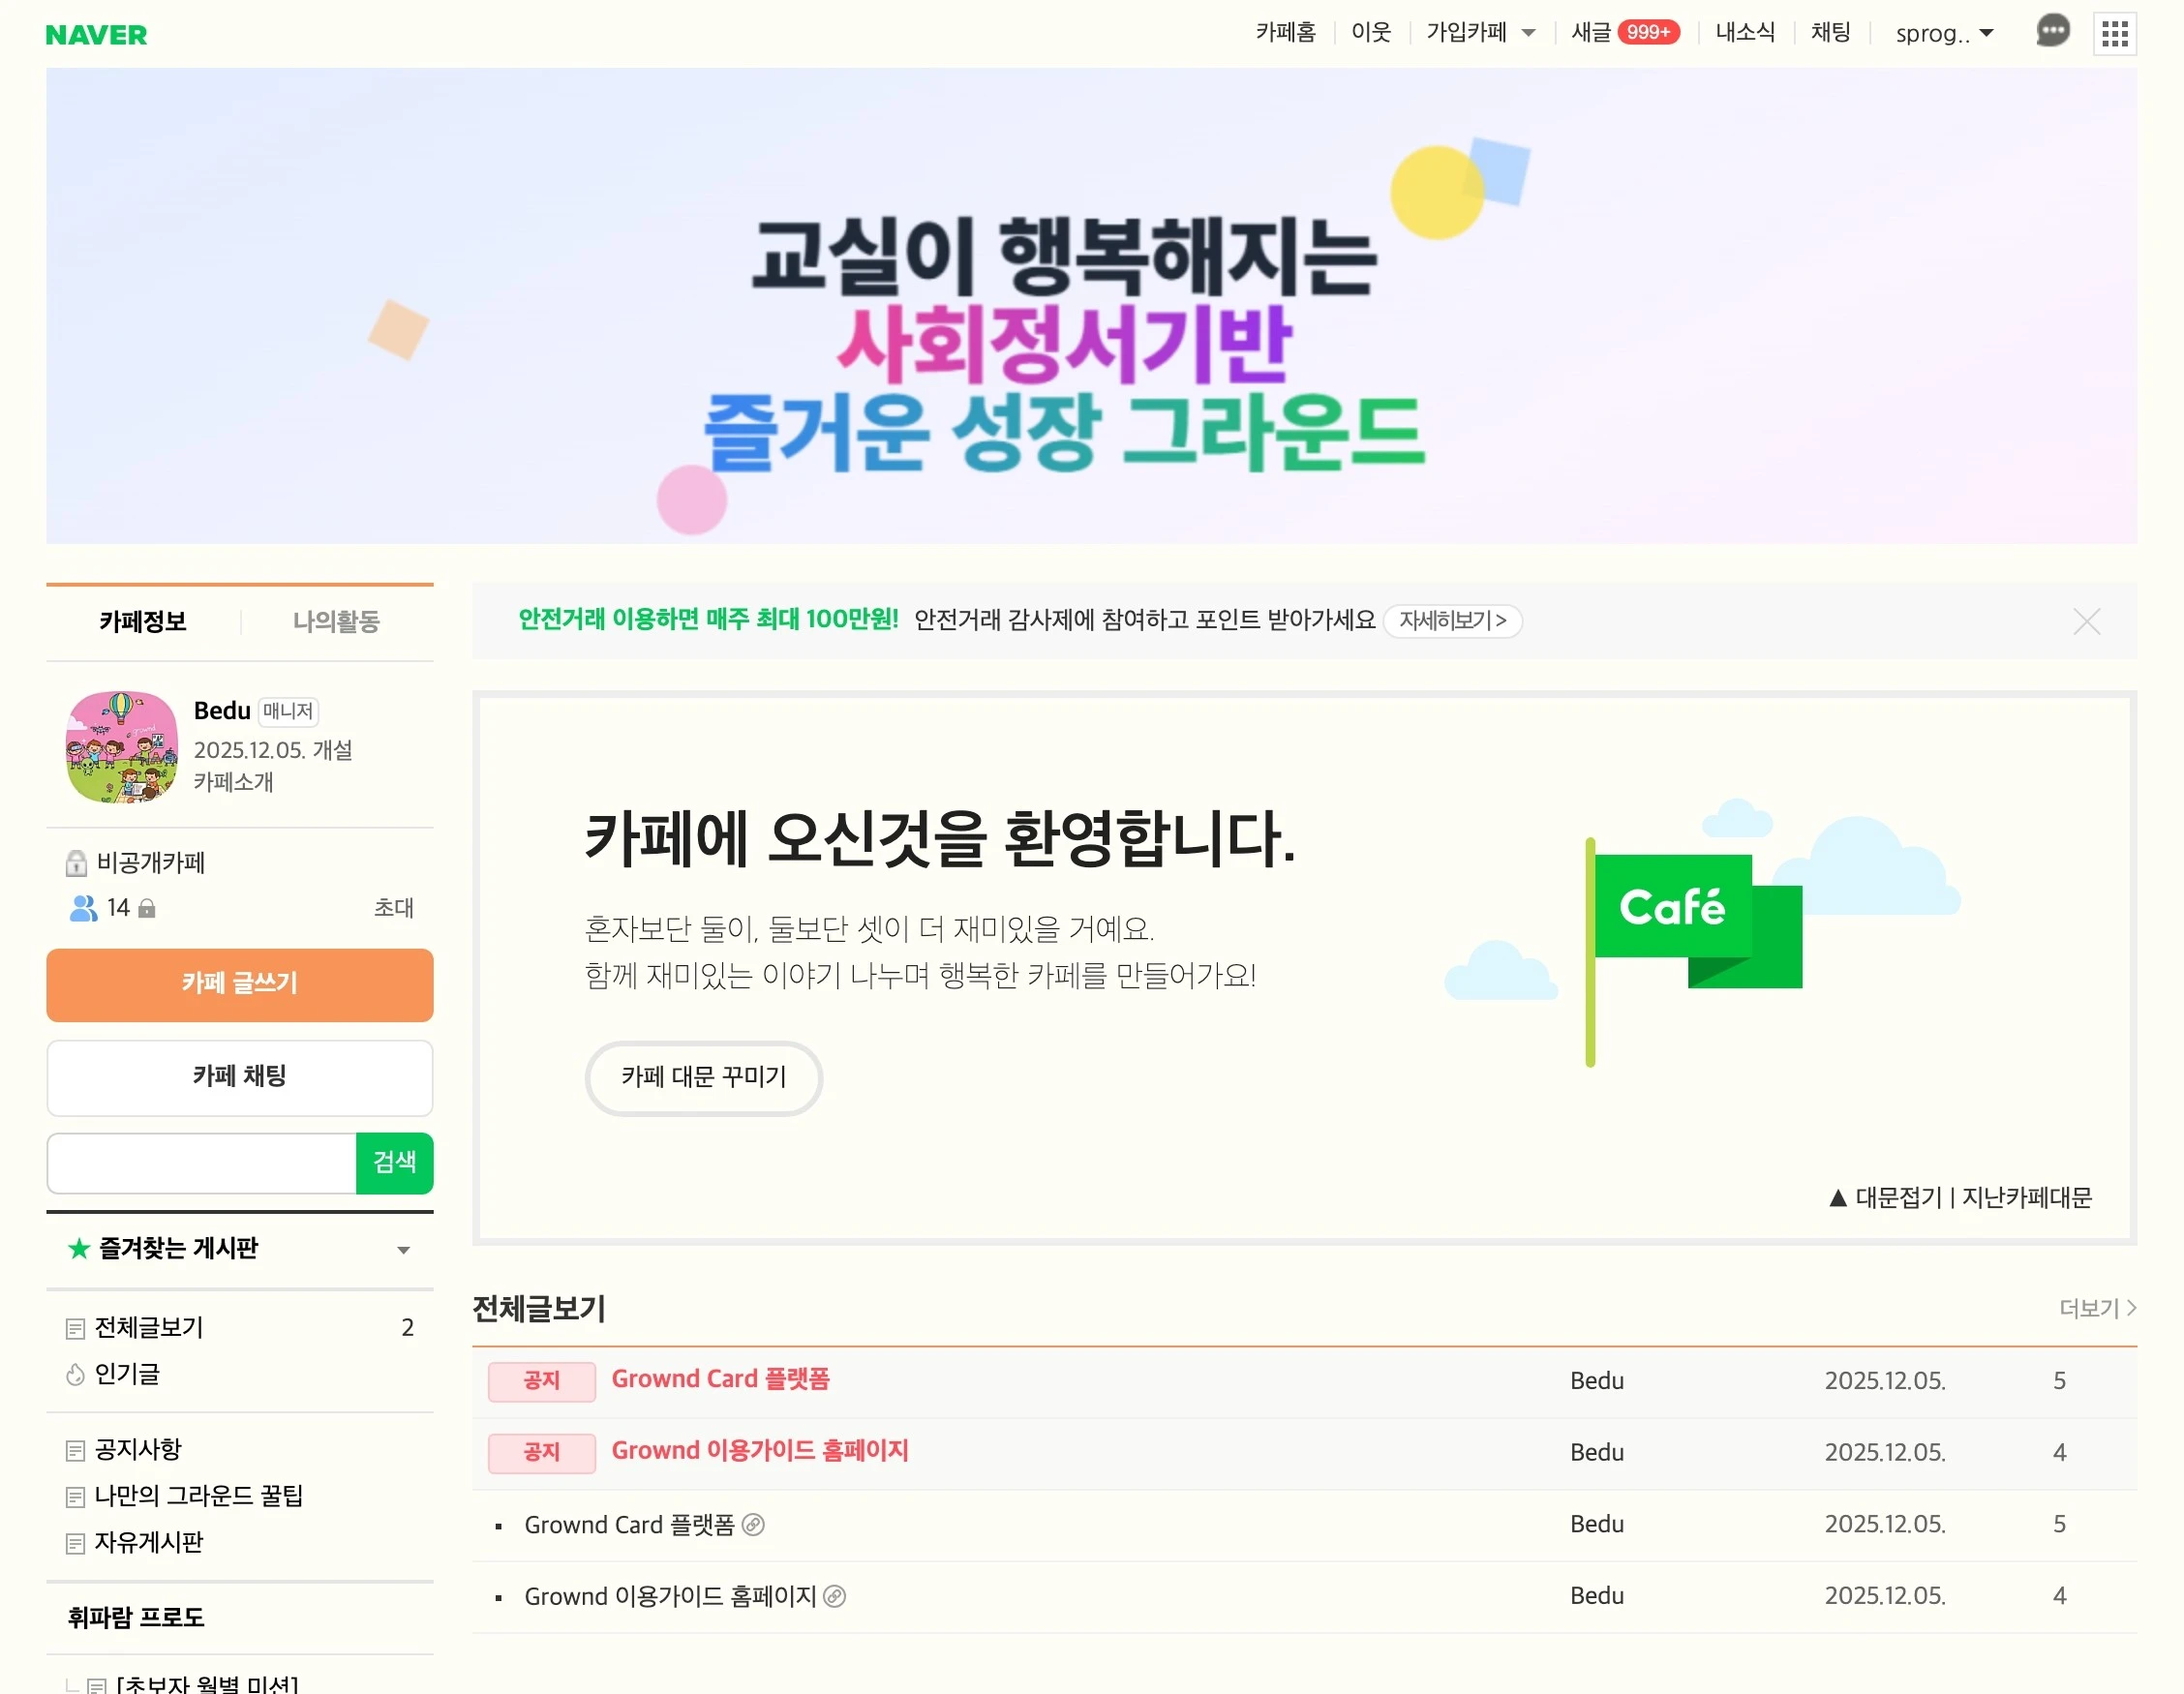2184x1694 pixels.
Task: Click the members count people icon
Action: (83, 908)
